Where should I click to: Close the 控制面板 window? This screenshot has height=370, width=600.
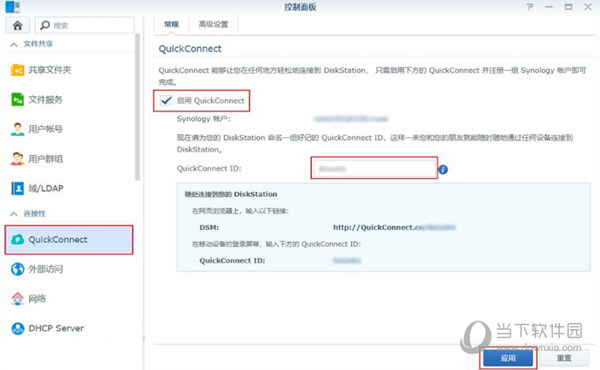(x=588, y=7)
